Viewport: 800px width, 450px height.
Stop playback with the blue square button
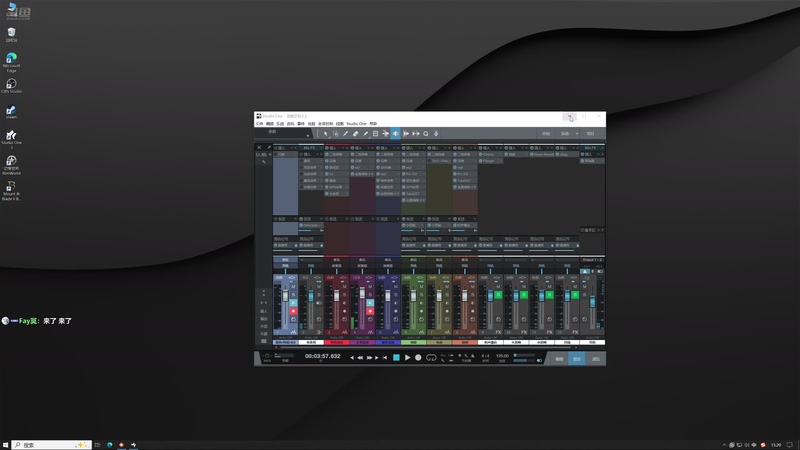pyautogui.click(x=396, y=358)
